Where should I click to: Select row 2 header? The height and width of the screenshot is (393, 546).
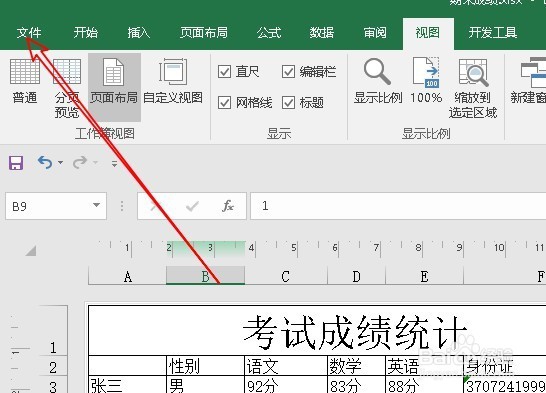pyautogui.click(x=53, y=366)
